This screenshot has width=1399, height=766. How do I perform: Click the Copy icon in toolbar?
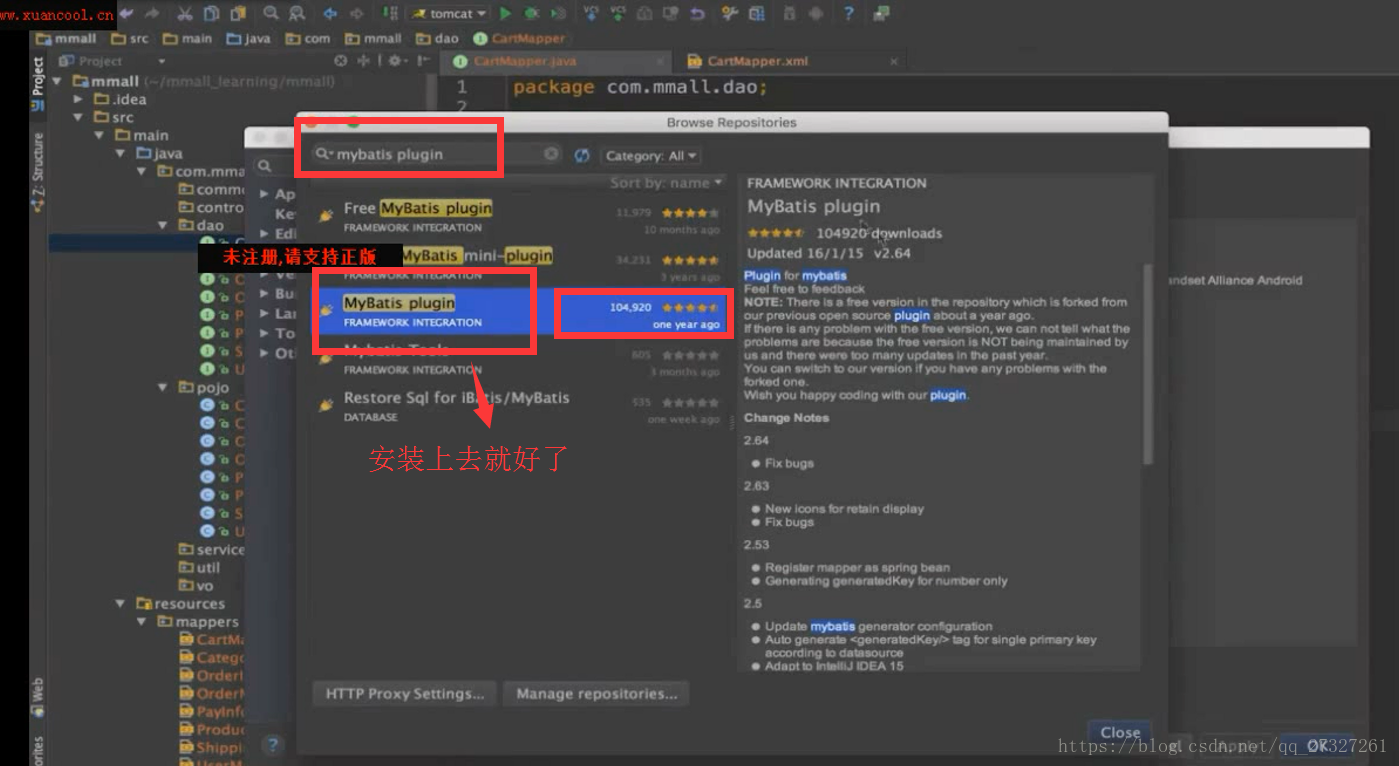coord(212,14)
